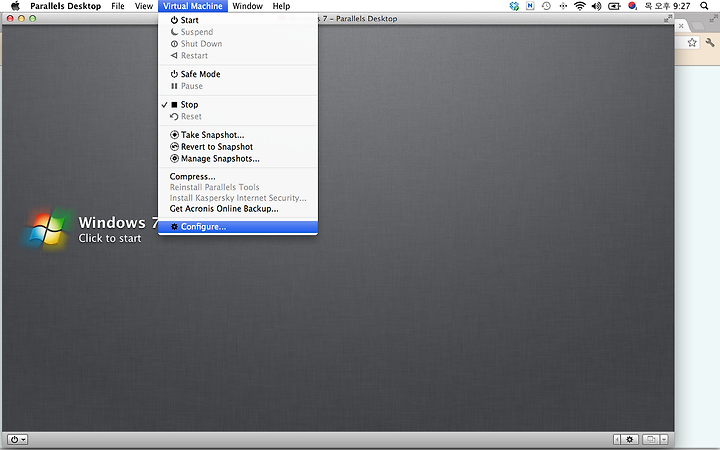Close the Virtual Machine menu bar item
Image resolution: width=720 pixels, height=450 pixels.
tap(193, 6)
